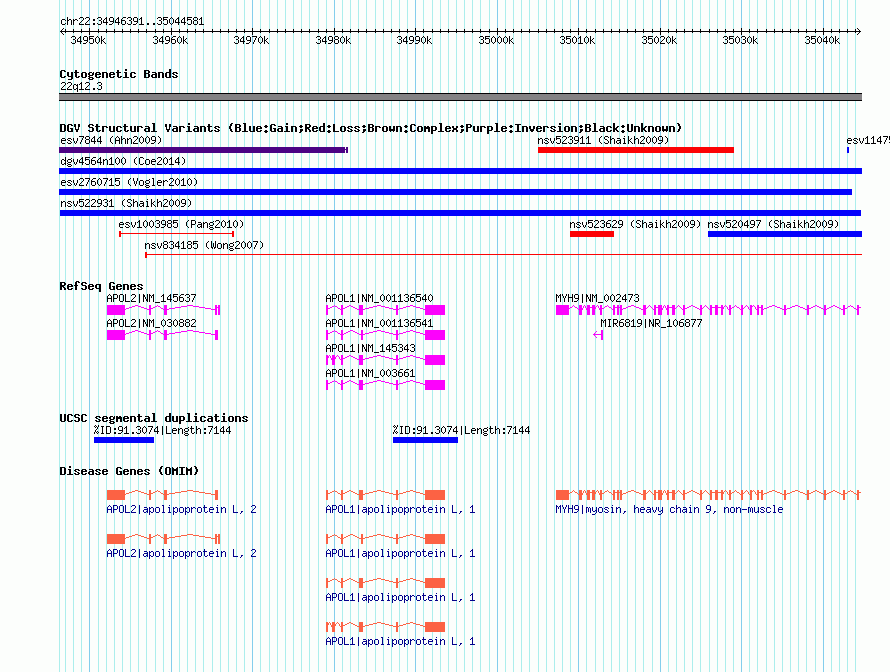Click the 35040k scale label
The image size is (890, 672).
[x=822, y=40]
